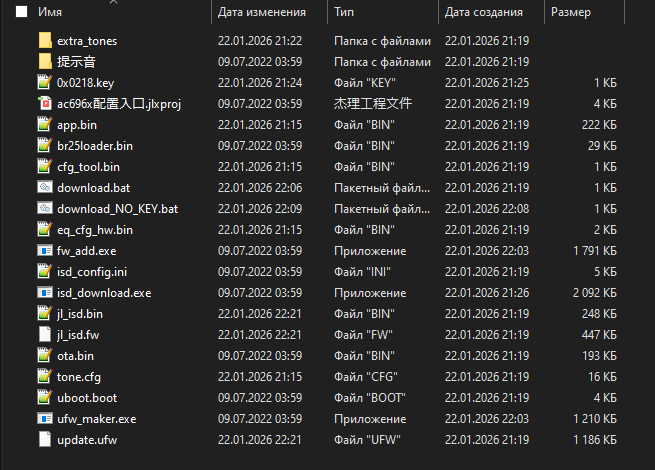The image size is (655, 470).
Task: Toggle the select-all checkbox in header
Action: point(21,13)
